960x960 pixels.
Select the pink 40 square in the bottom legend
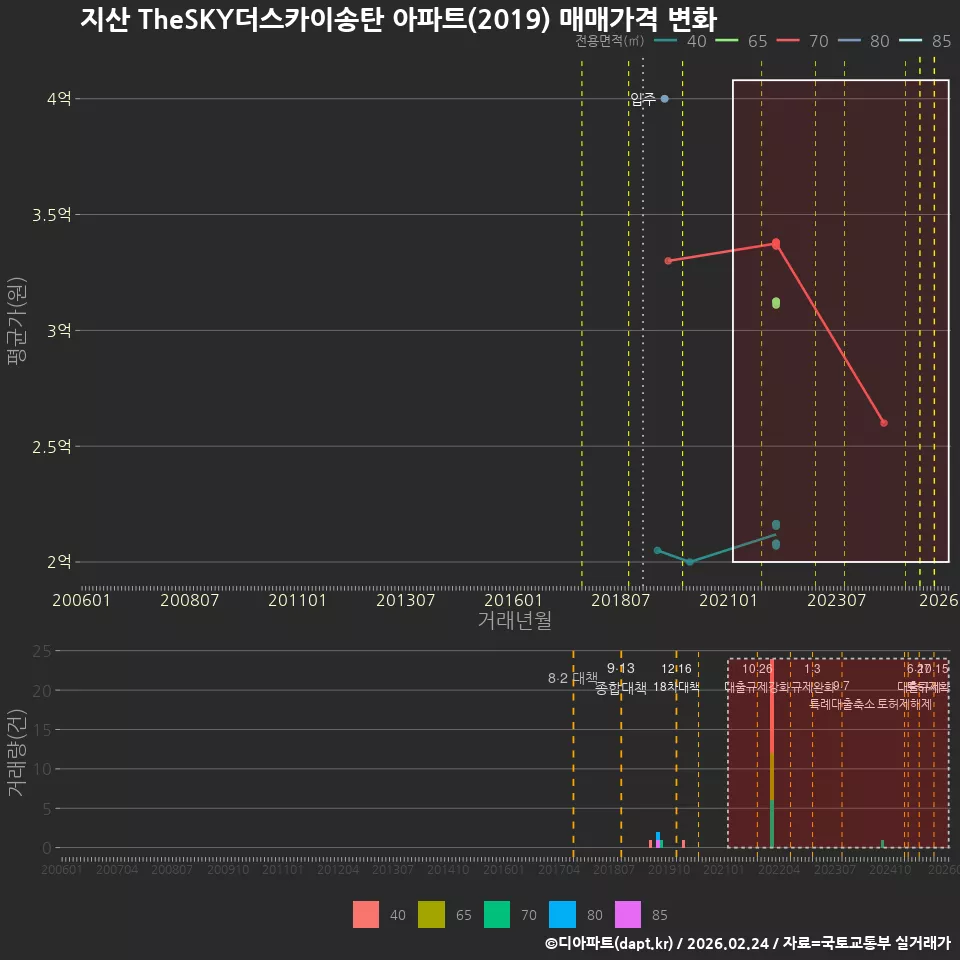coord(366,915)
